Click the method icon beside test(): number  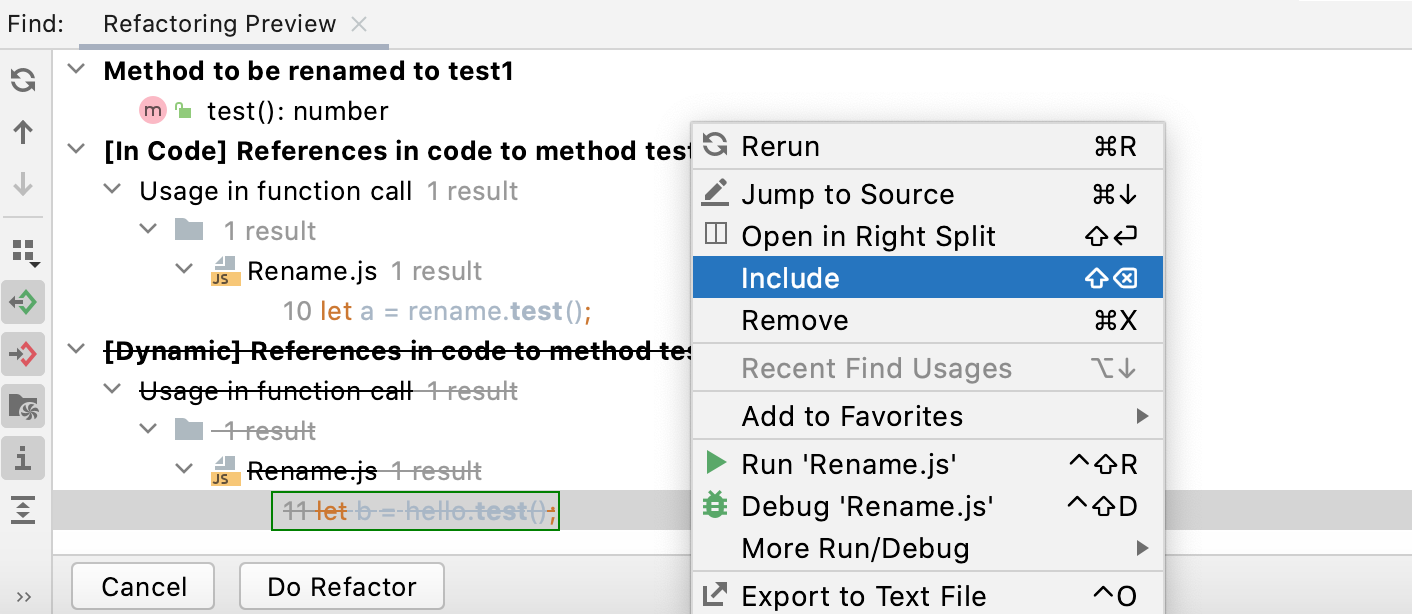click(x=151, y=110)
